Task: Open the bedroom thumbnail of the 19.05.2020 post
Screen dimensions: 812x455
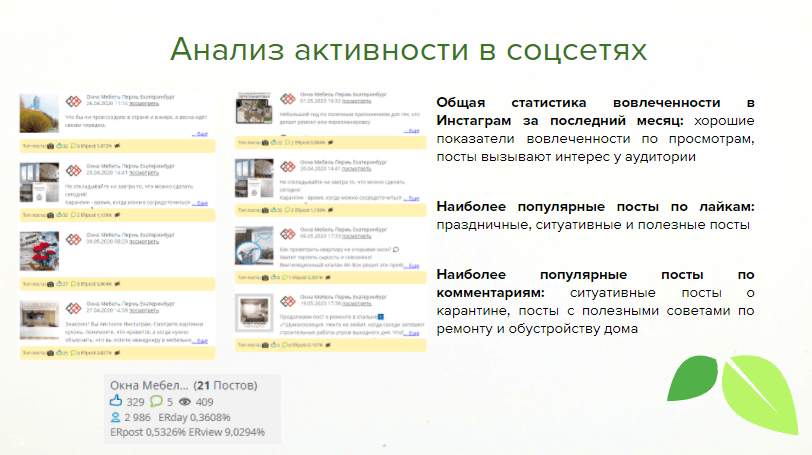Action: point(254,313)
